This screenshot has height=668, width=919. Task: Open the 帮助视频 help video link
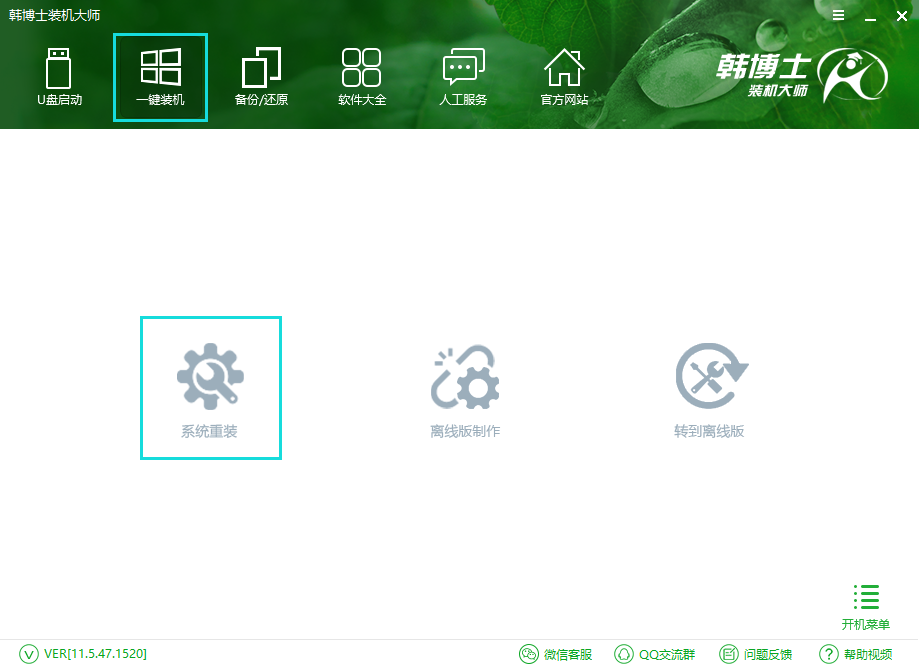[856, 654]
